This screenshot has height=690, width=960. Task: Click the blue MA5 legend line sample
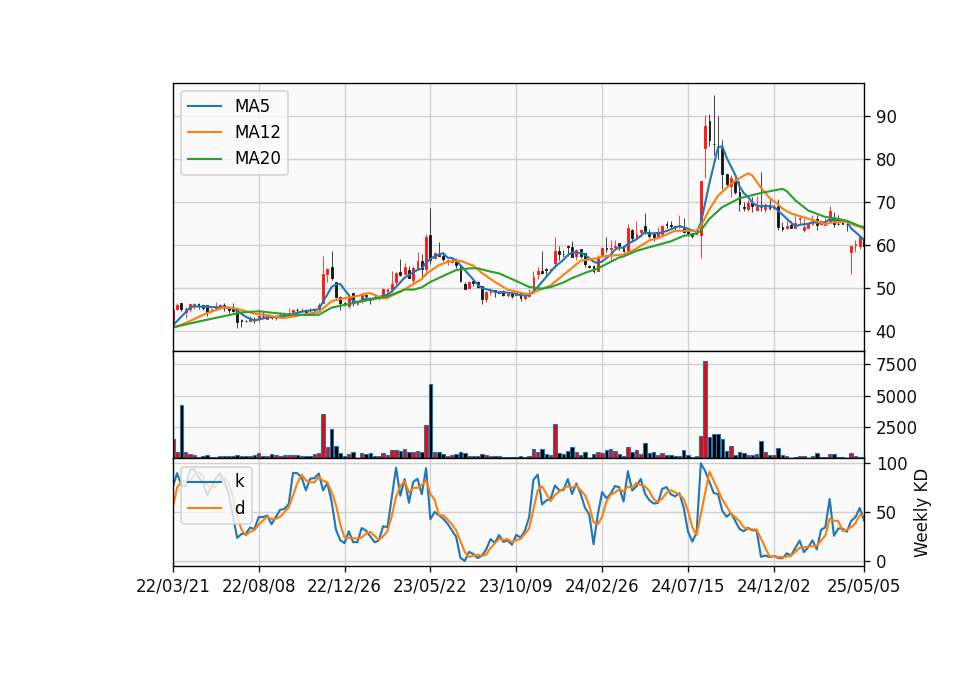point(204,106)
